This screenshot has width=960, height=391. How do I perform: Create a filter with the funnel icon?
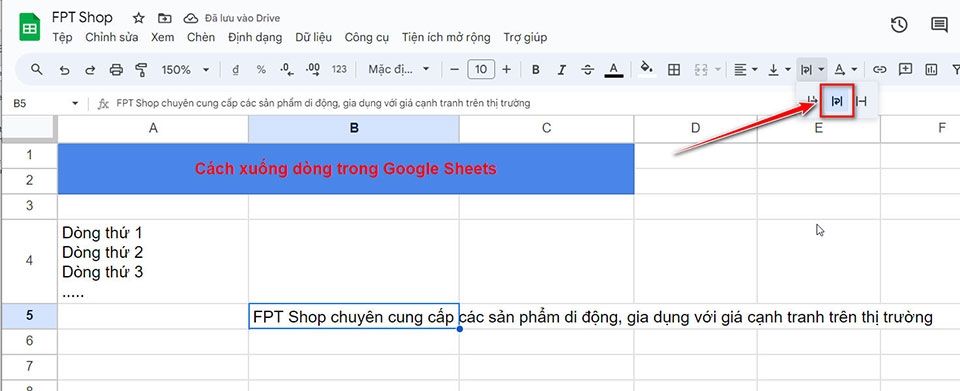tap(956, 70)
